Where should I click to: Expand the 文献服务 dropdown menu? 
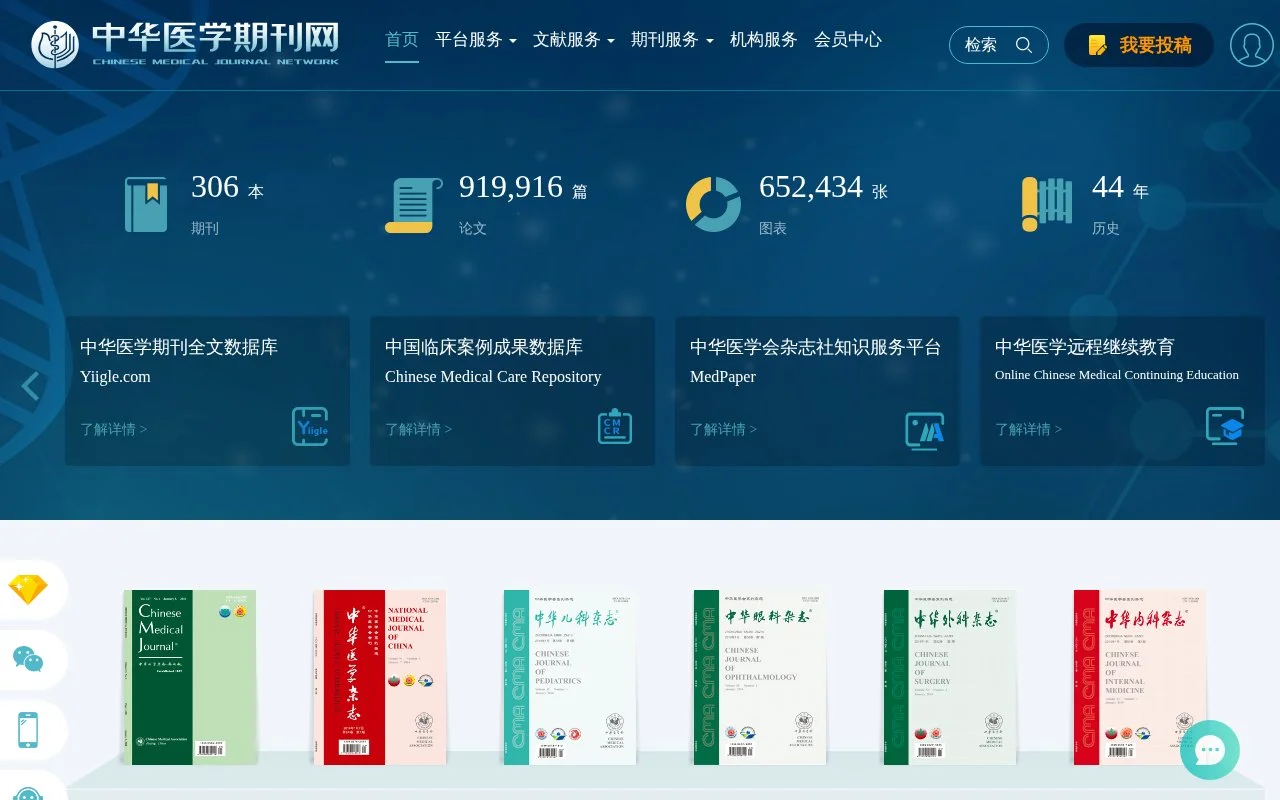[574, 40]
